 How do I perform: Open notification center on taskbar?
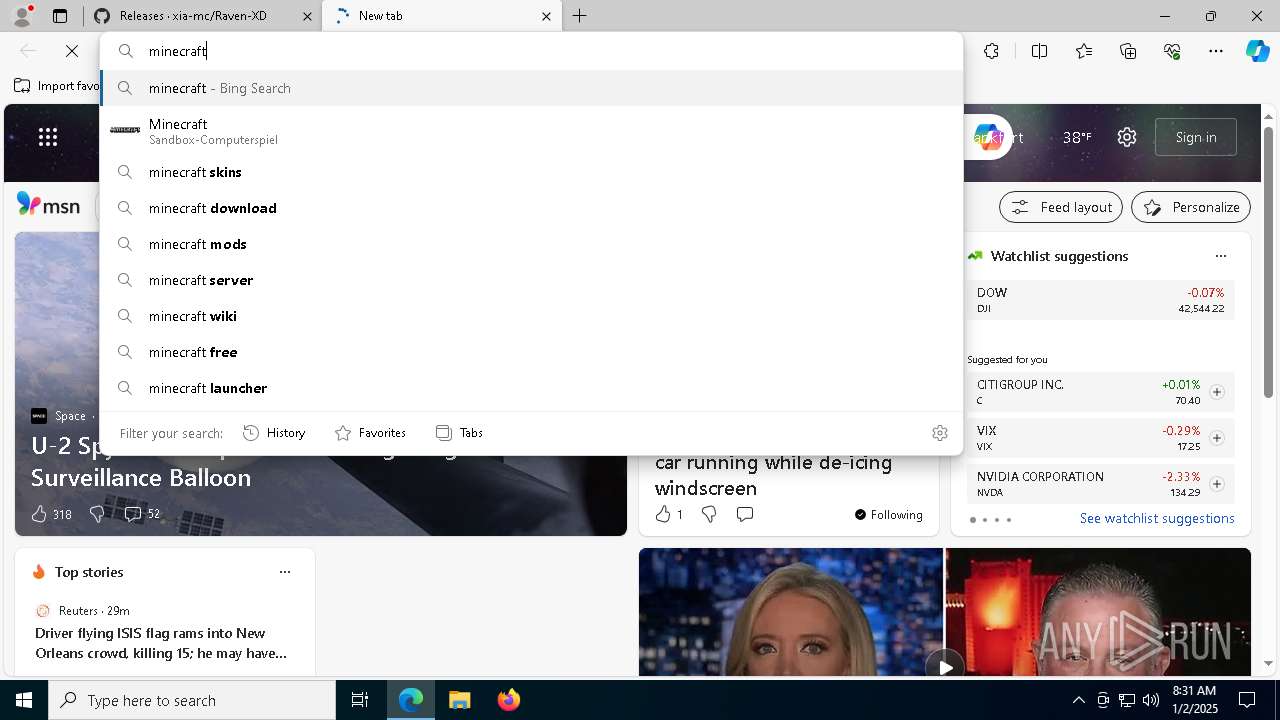pos(1248,700)
